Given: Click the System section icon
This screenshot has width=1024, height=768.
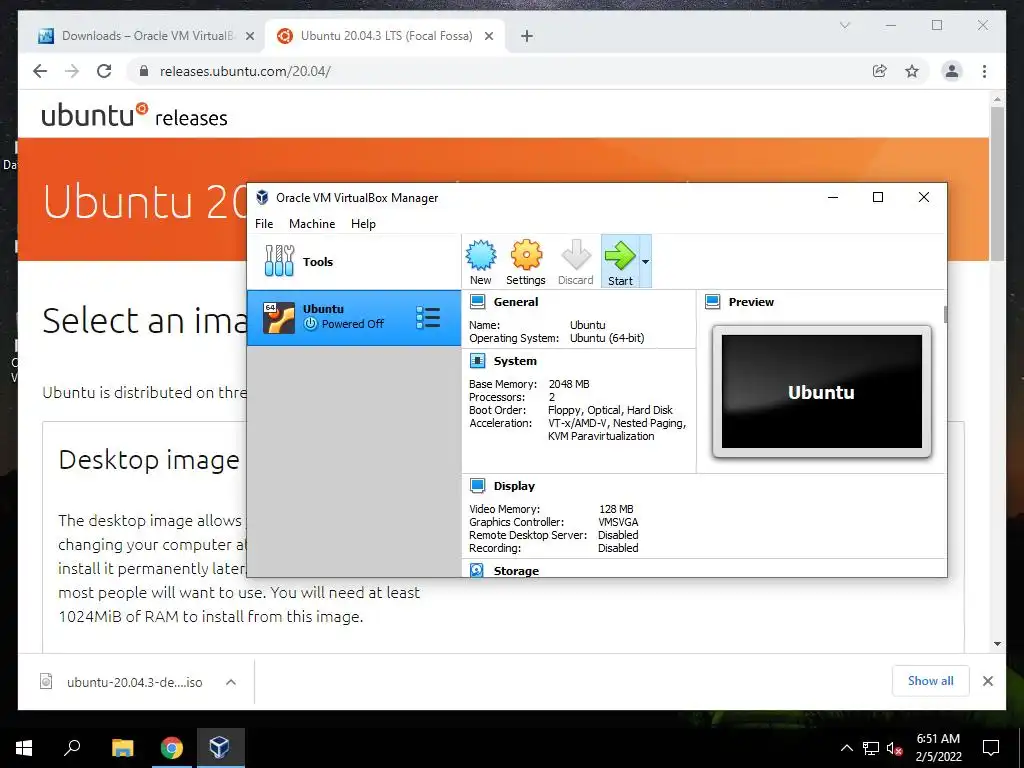Looking at the screenshot, I should pos(477,360).
